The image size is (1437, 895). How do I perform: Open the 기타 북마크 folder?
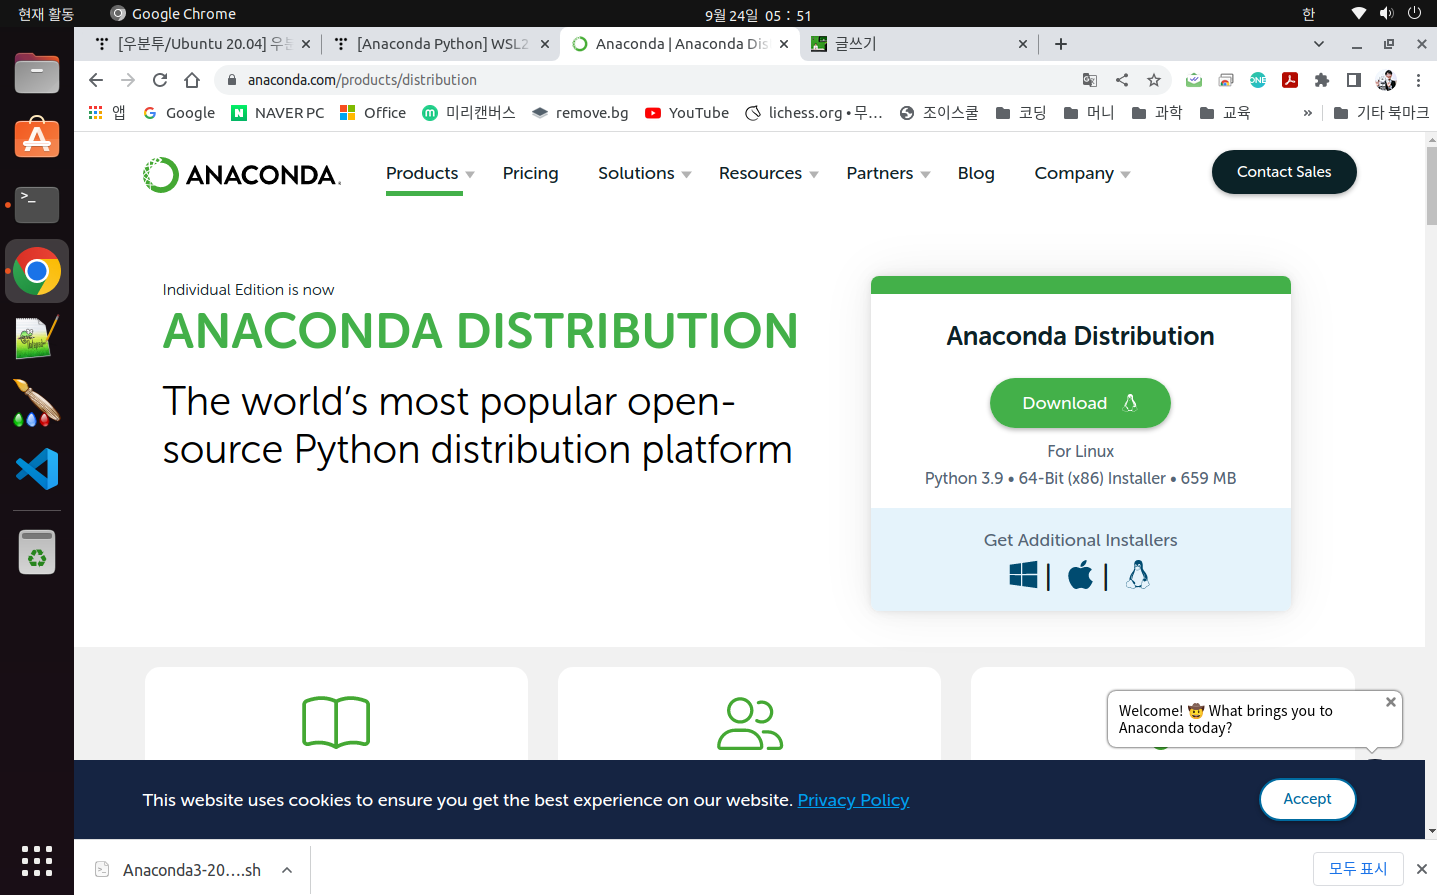(x=1381, y=113)
